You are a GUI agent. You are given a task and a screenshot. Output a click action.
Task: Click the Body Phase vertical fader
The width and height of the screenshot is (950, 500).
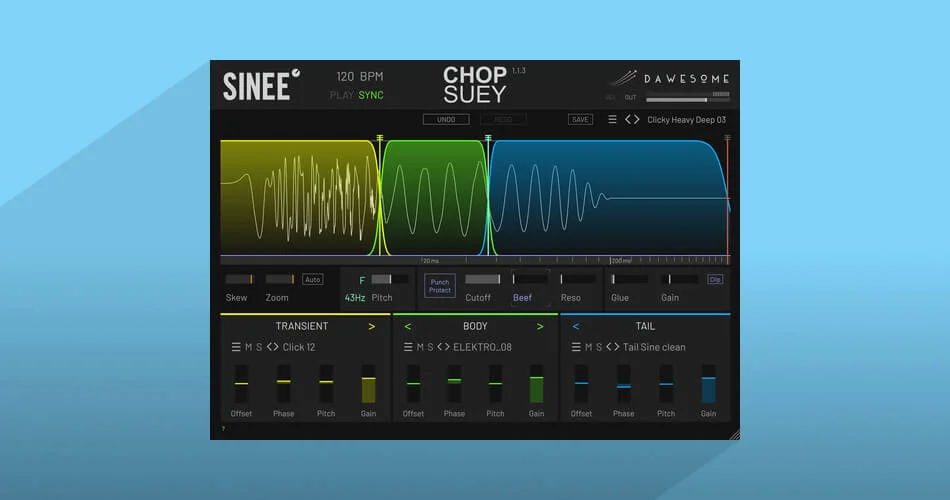454,384
